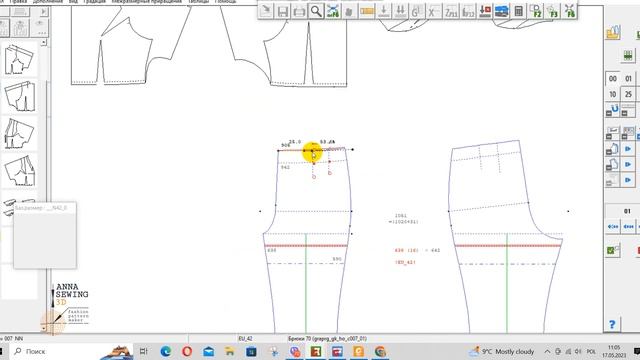
Task: Click the F3 toolbar icon
Action: 552,11
